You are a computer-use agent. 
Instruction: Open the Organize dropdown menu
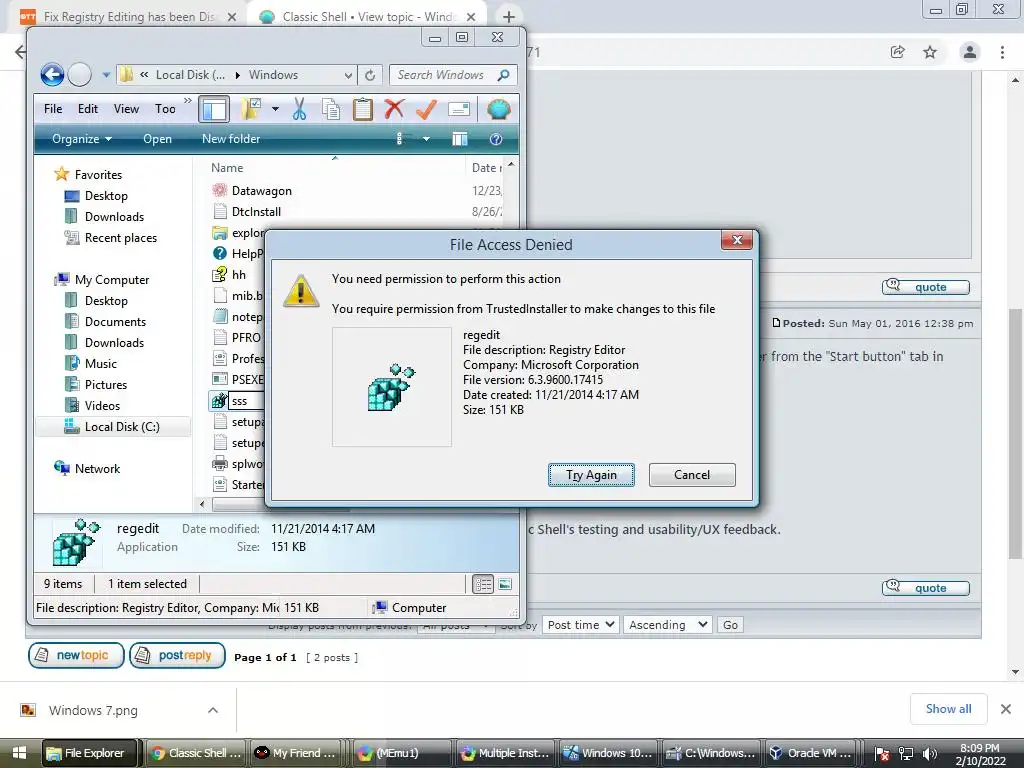click(82, 139)
